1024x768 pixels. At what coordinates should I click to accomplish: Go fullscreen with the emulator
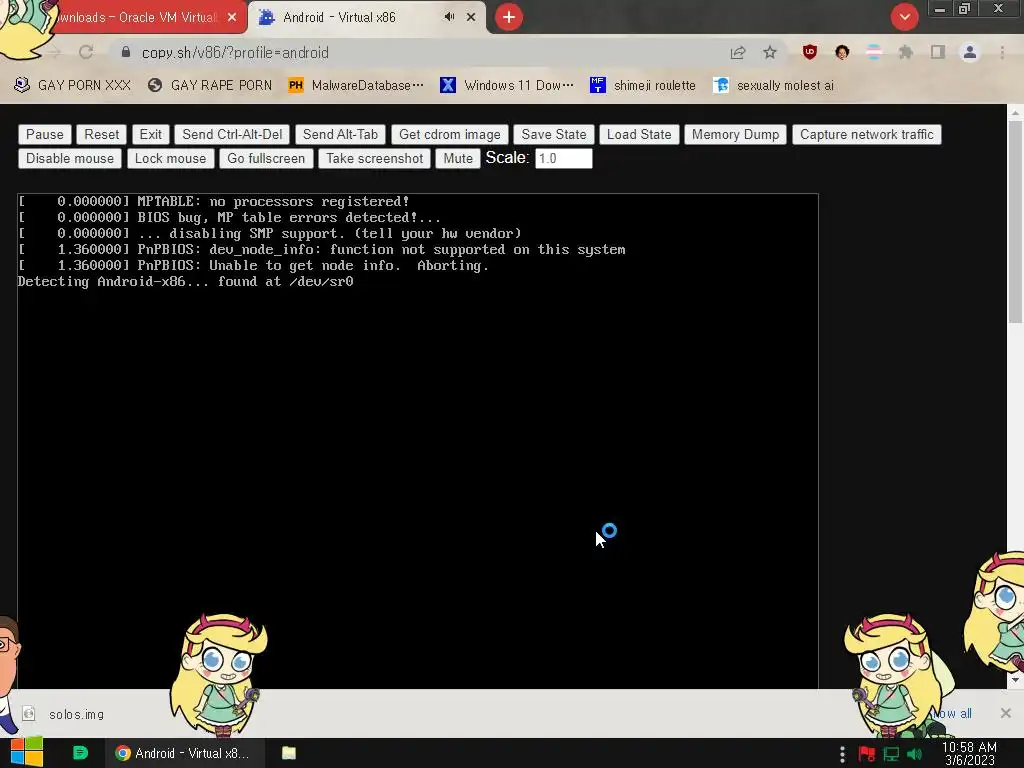coord(266,159)
